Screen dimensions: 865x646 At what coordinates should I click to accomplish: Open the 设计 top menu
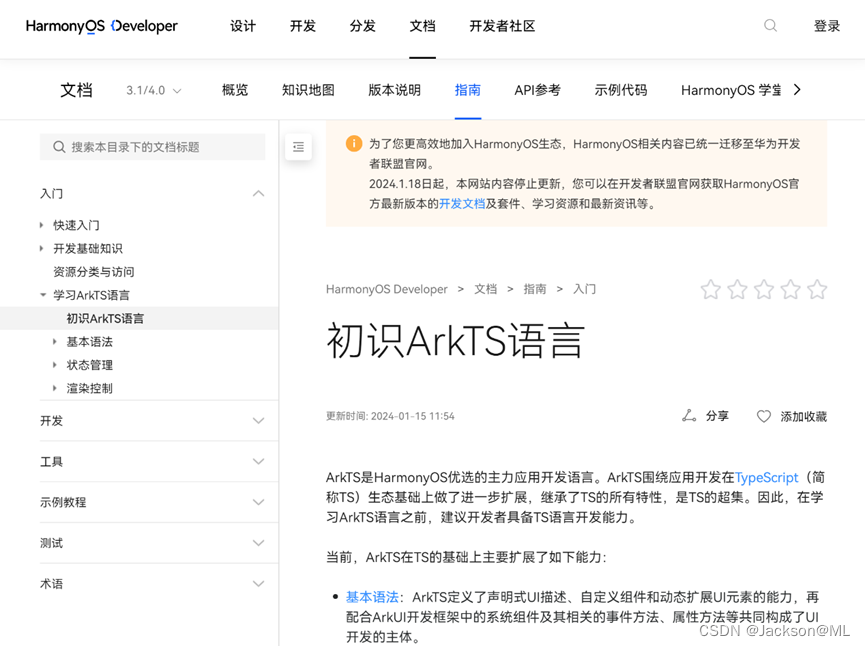tap(243, 26)
